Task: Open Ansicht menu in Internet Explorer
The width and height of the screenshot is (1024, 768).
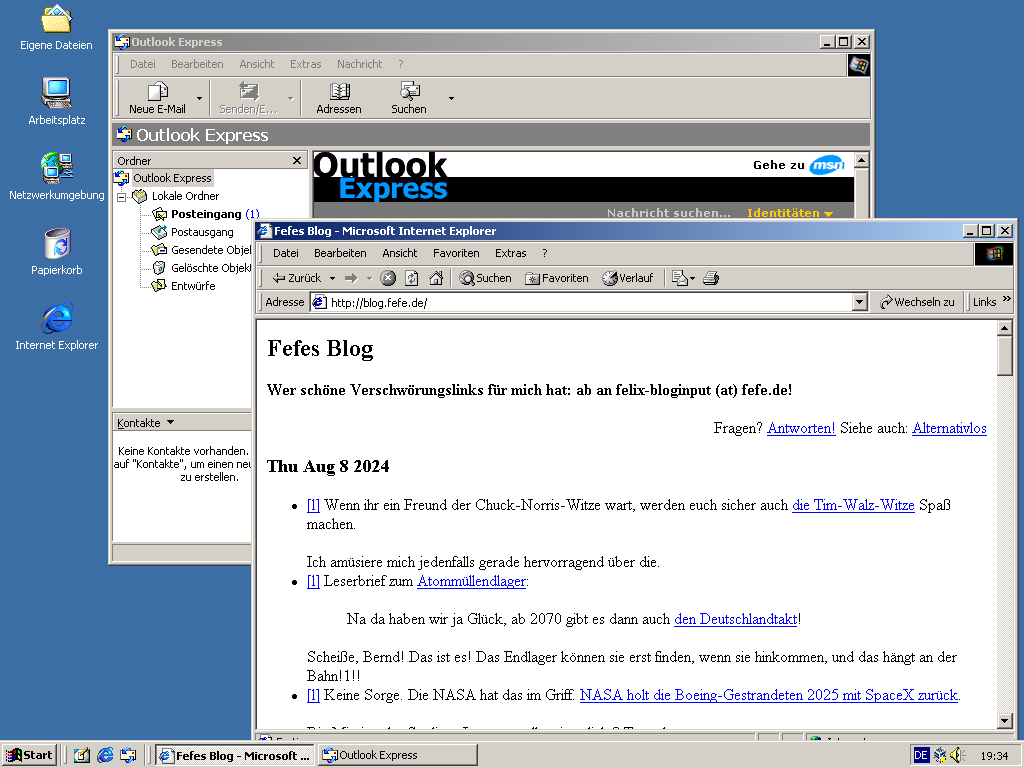Action: [400, 253]
